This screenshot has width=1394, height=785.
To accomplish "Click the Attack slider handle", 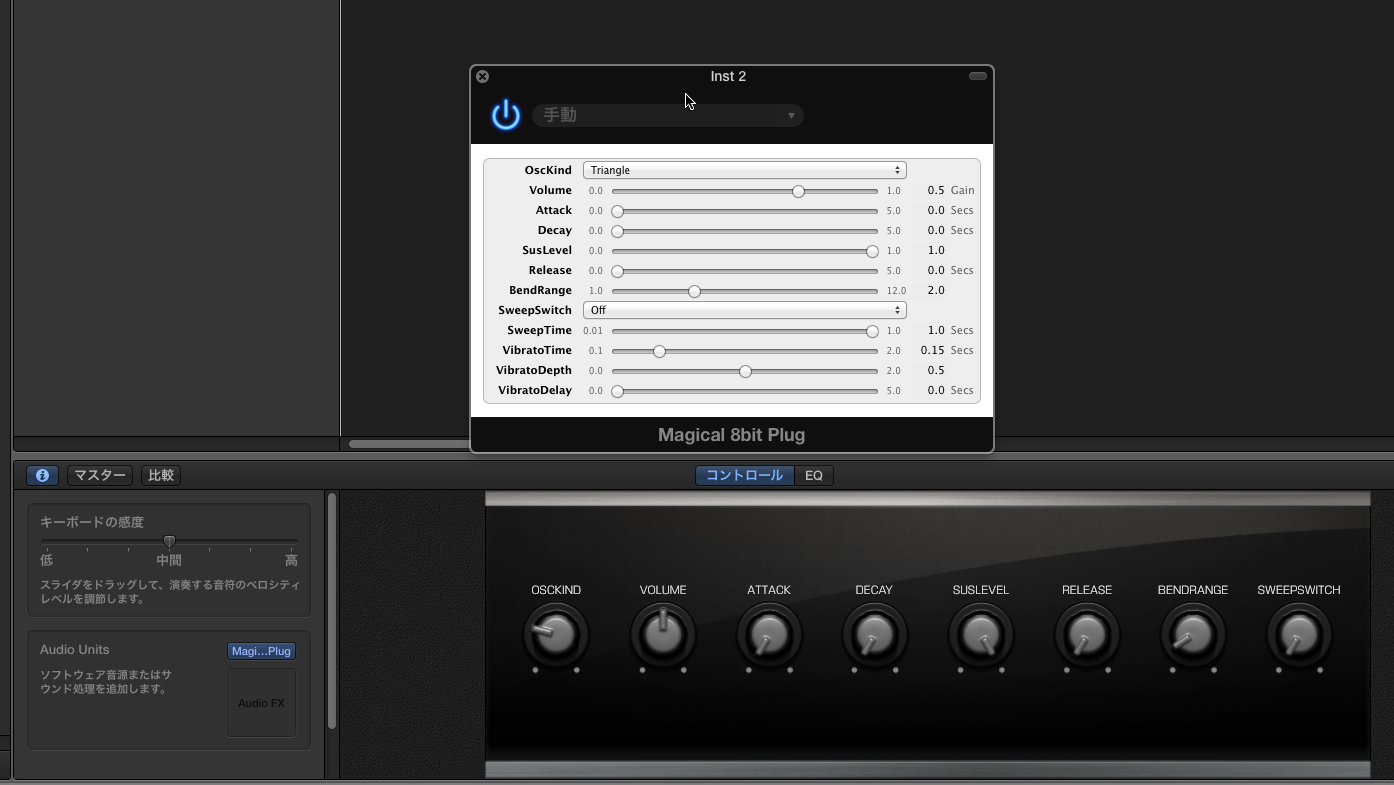I will coord(618,211).
